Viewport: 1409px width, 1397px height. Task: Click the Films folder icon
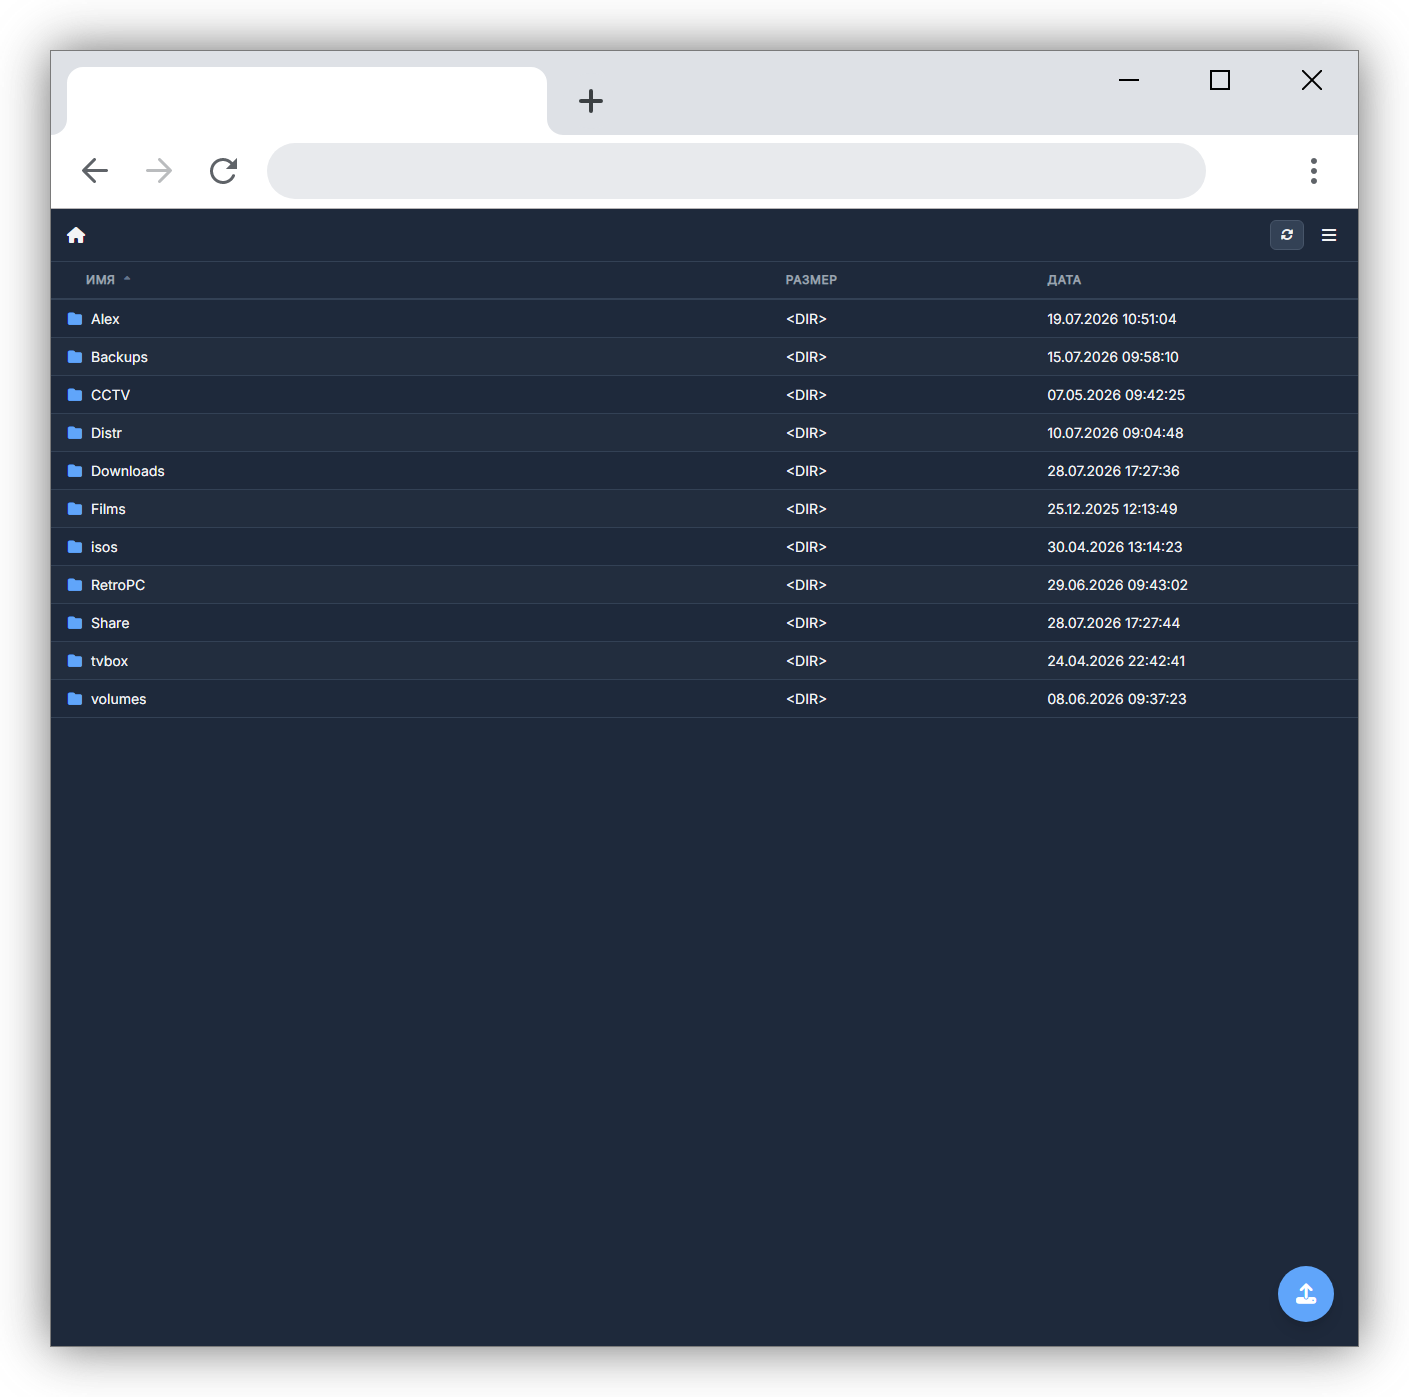75,509
